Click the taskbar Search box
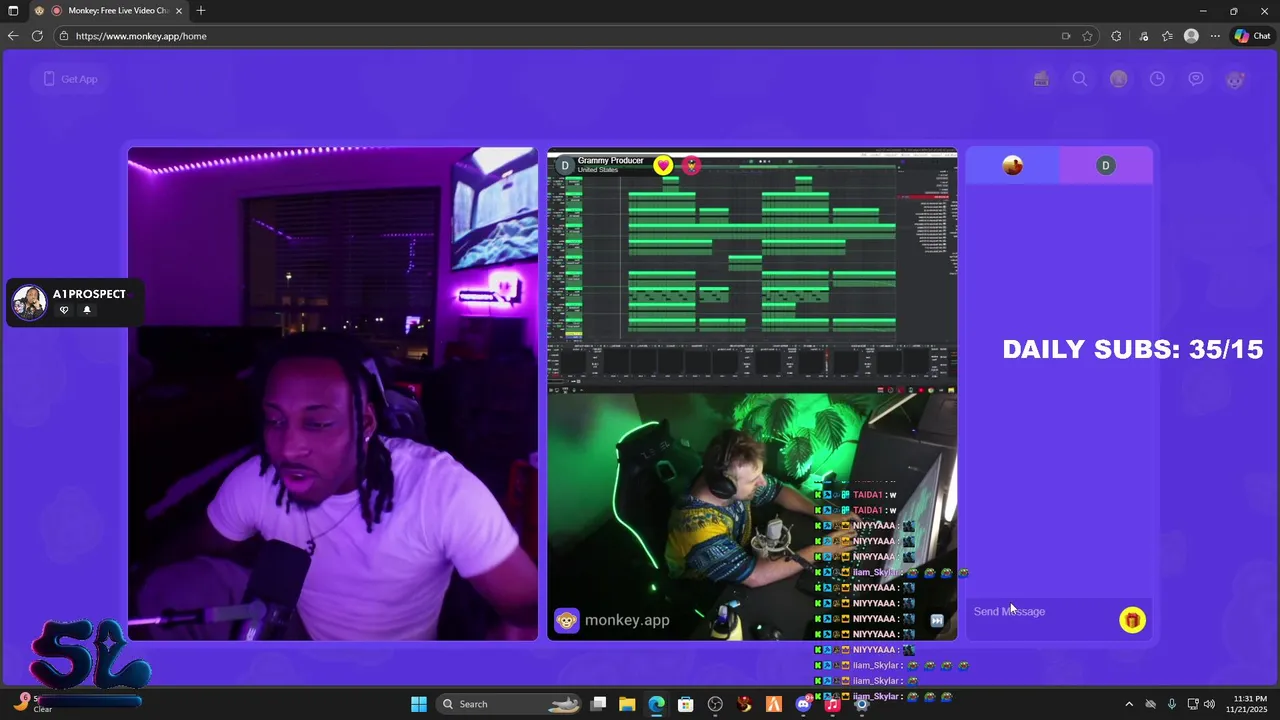Viewport: 1280px width, 720px height. [510, 704]
